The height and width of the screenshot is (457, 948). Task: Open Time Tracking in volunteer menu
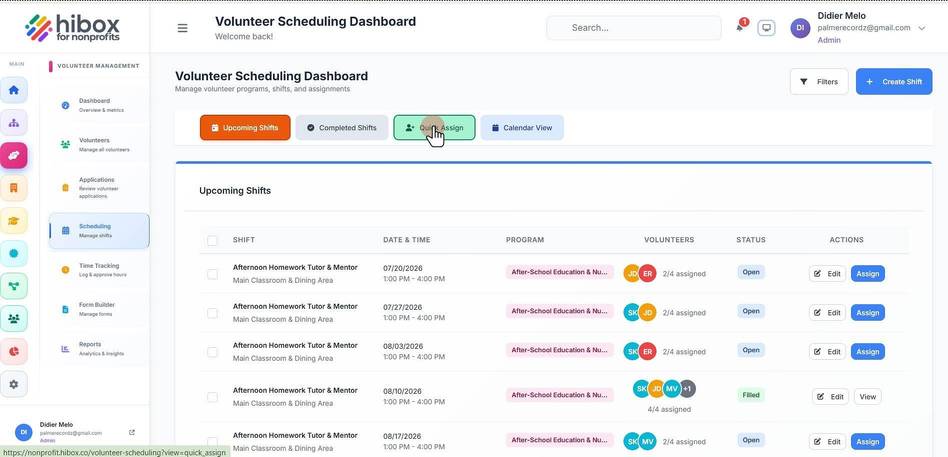99,270
